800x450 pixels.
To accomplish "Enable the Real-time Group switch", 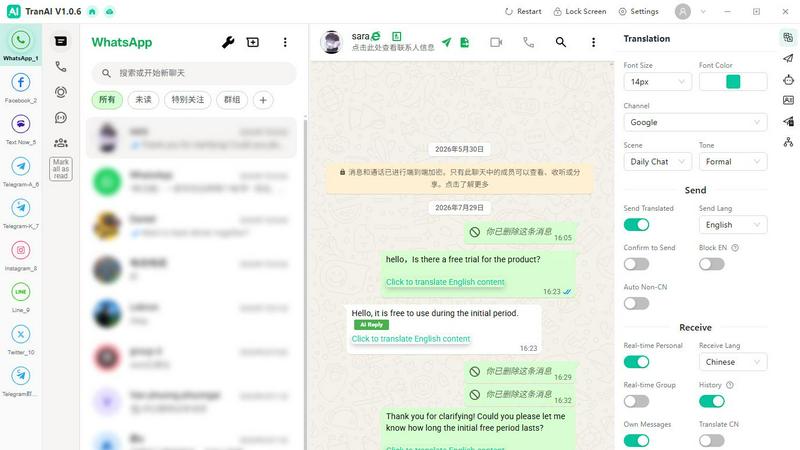I will pos(636,401).
